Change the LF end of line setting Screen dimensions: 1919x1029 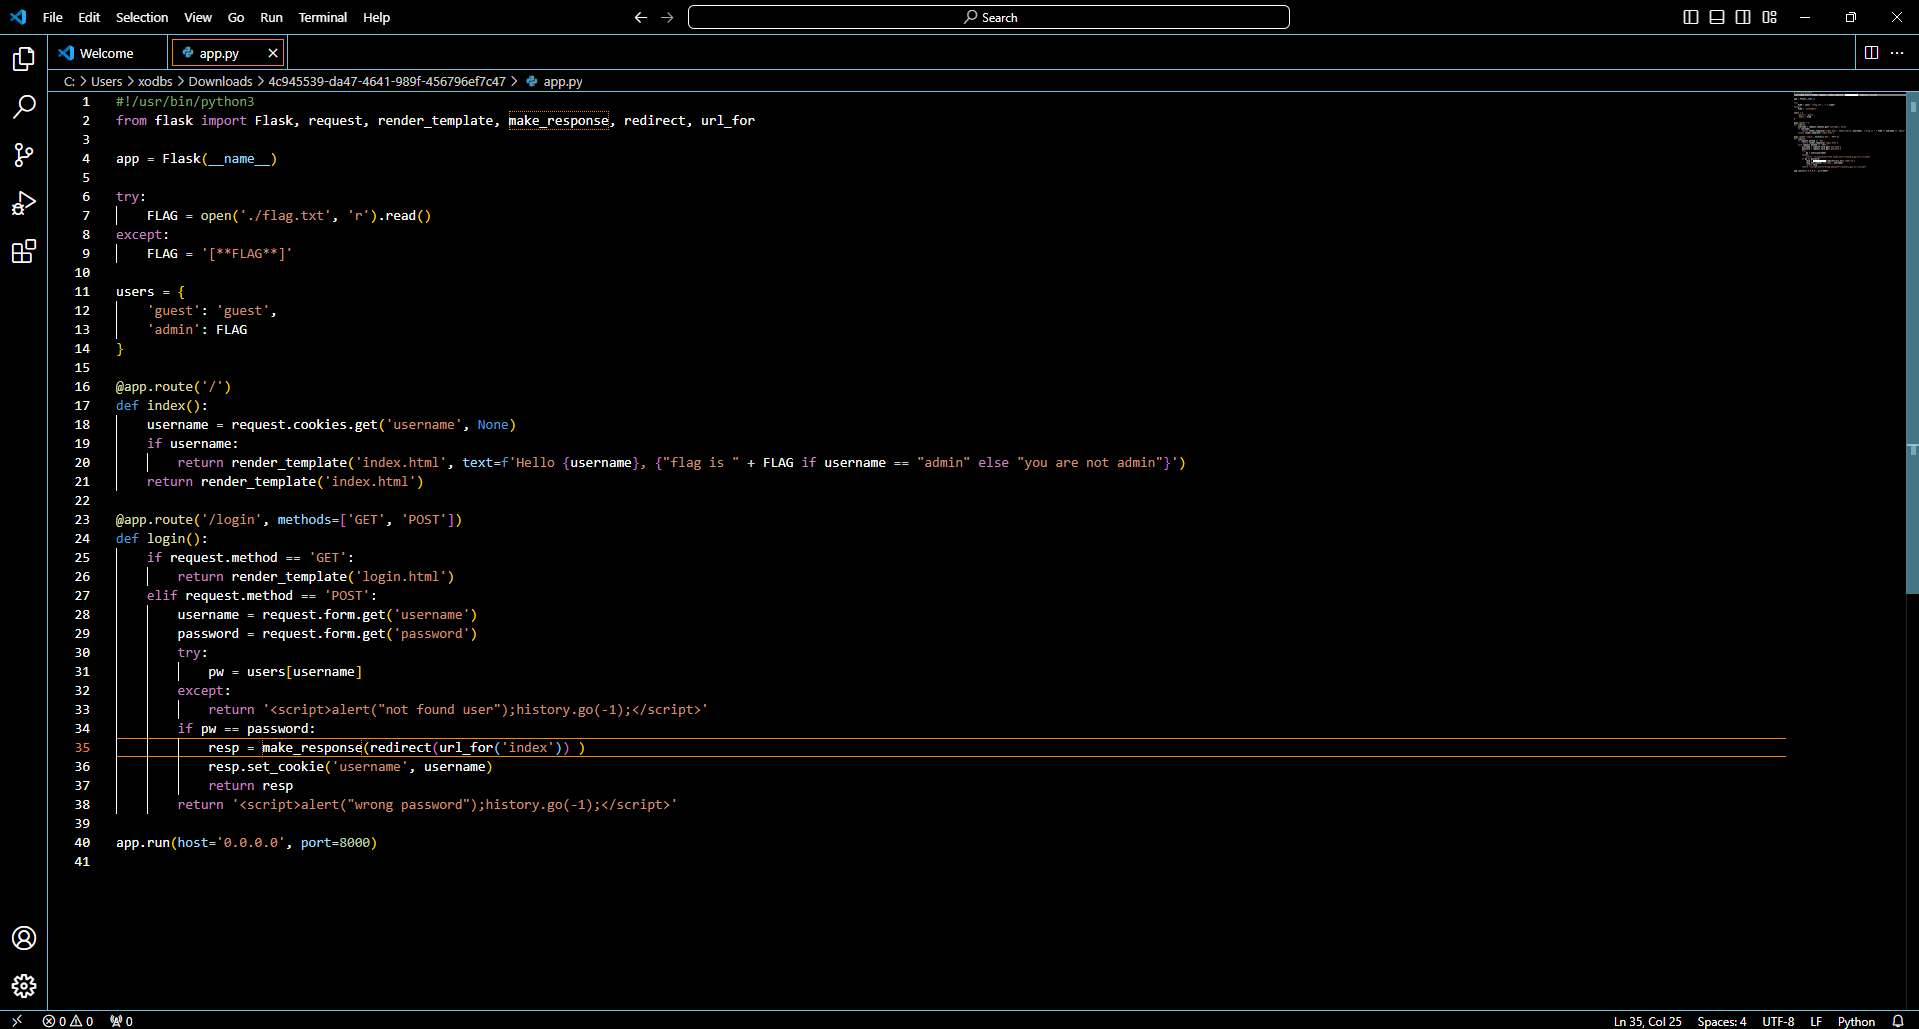coord(1816,1021)
